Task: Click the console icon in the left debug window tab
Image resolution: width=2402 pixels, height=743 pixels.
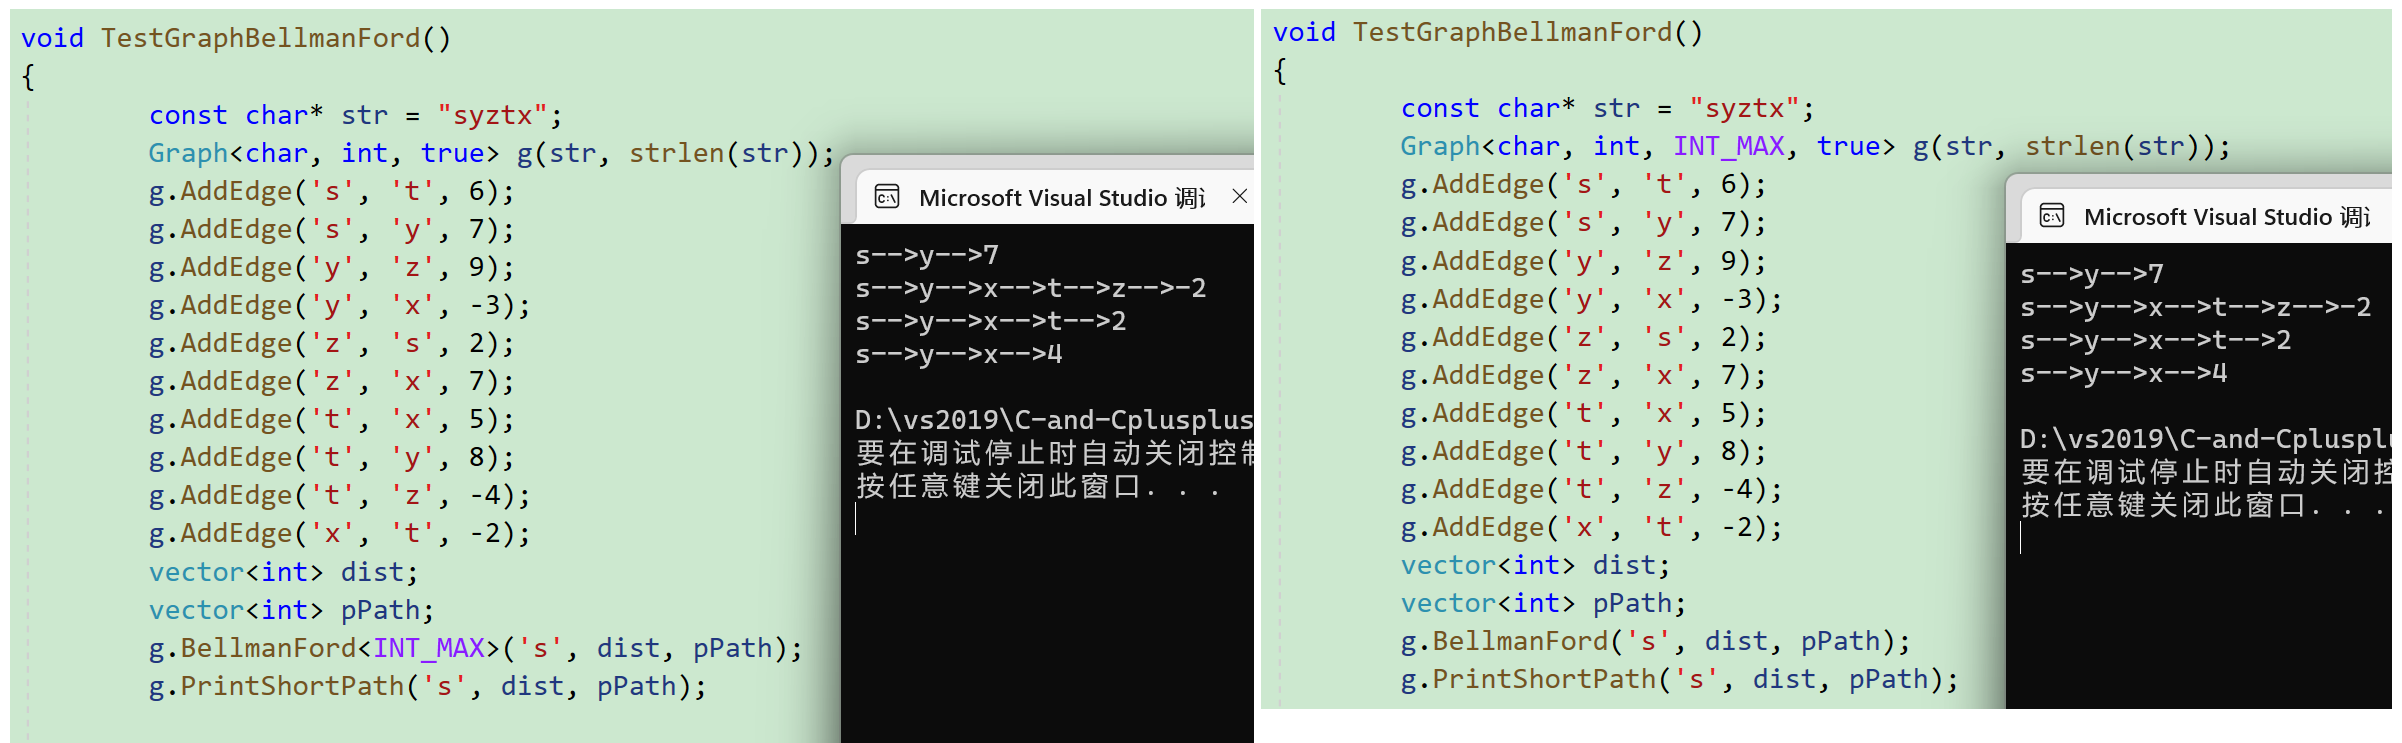Action: pos(887,197)
